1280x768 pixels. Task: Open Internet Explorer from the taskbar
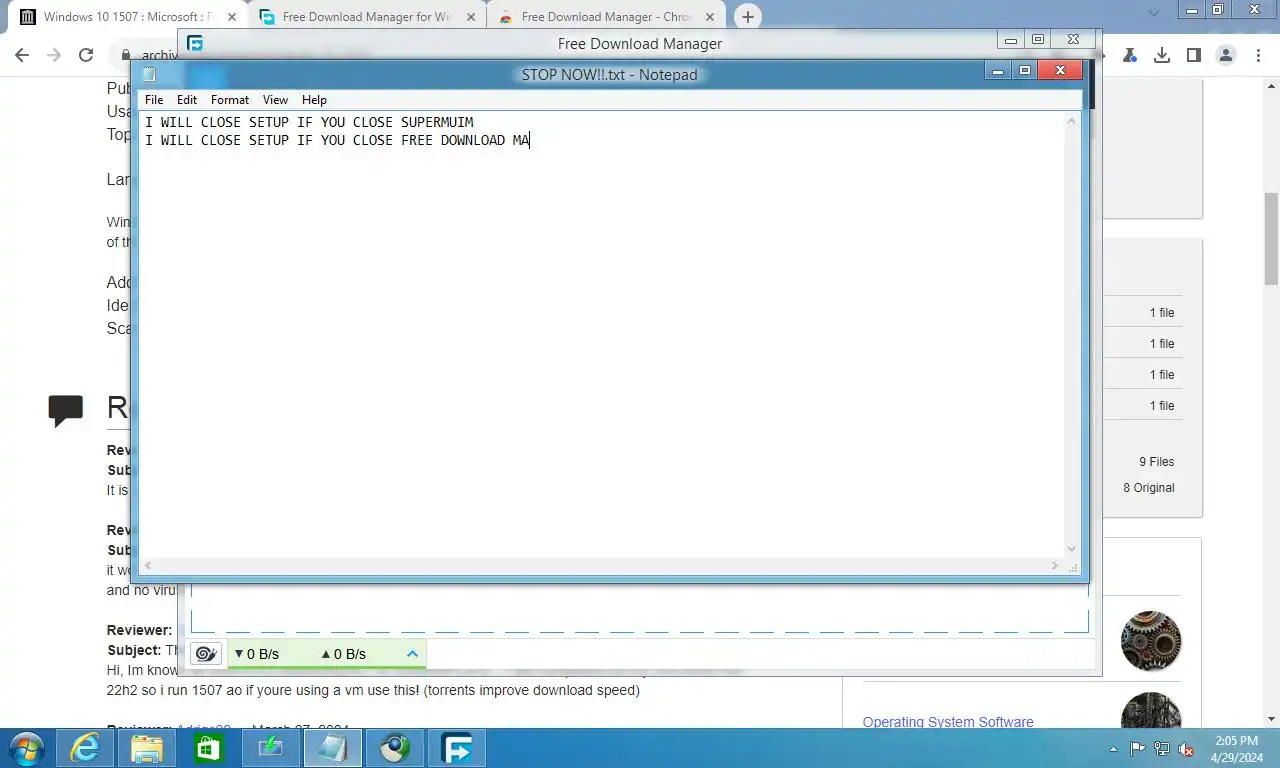pos(85,748)
